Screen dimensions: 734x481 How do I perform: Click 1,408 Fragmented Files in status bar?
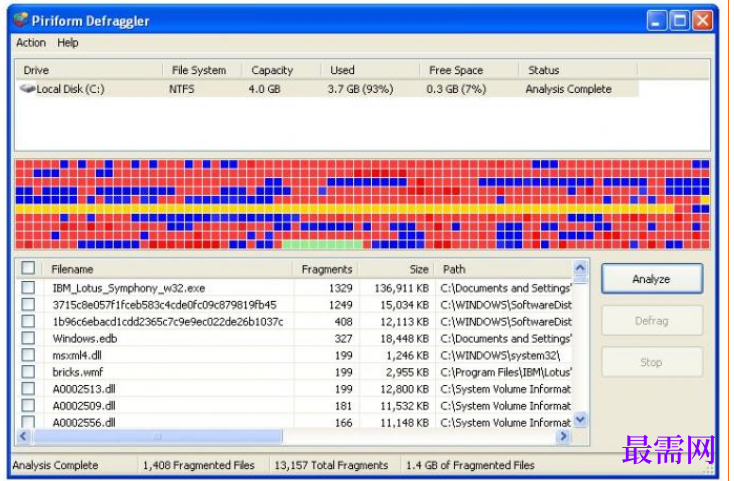click(198, 465)
